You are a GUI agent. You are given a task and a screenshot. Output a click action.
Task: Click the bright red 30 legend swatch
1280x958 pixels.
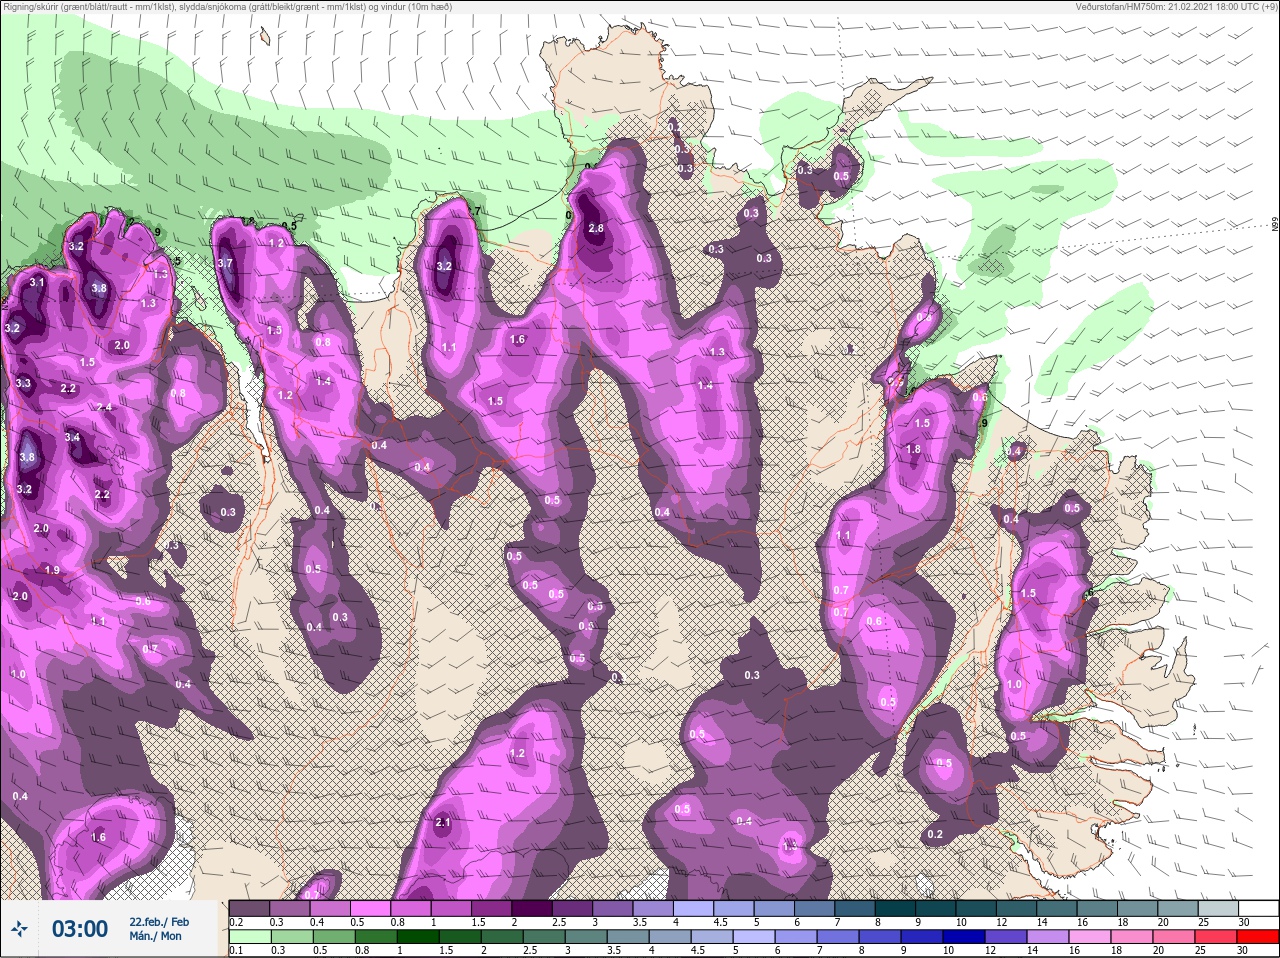(x=1257, y=937)
